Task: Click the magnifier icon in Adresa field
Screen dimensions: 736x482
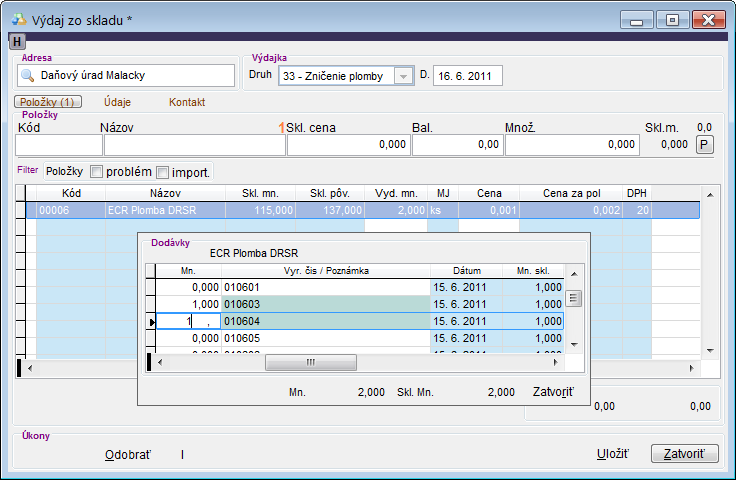Action: click(x=28, y=76)
